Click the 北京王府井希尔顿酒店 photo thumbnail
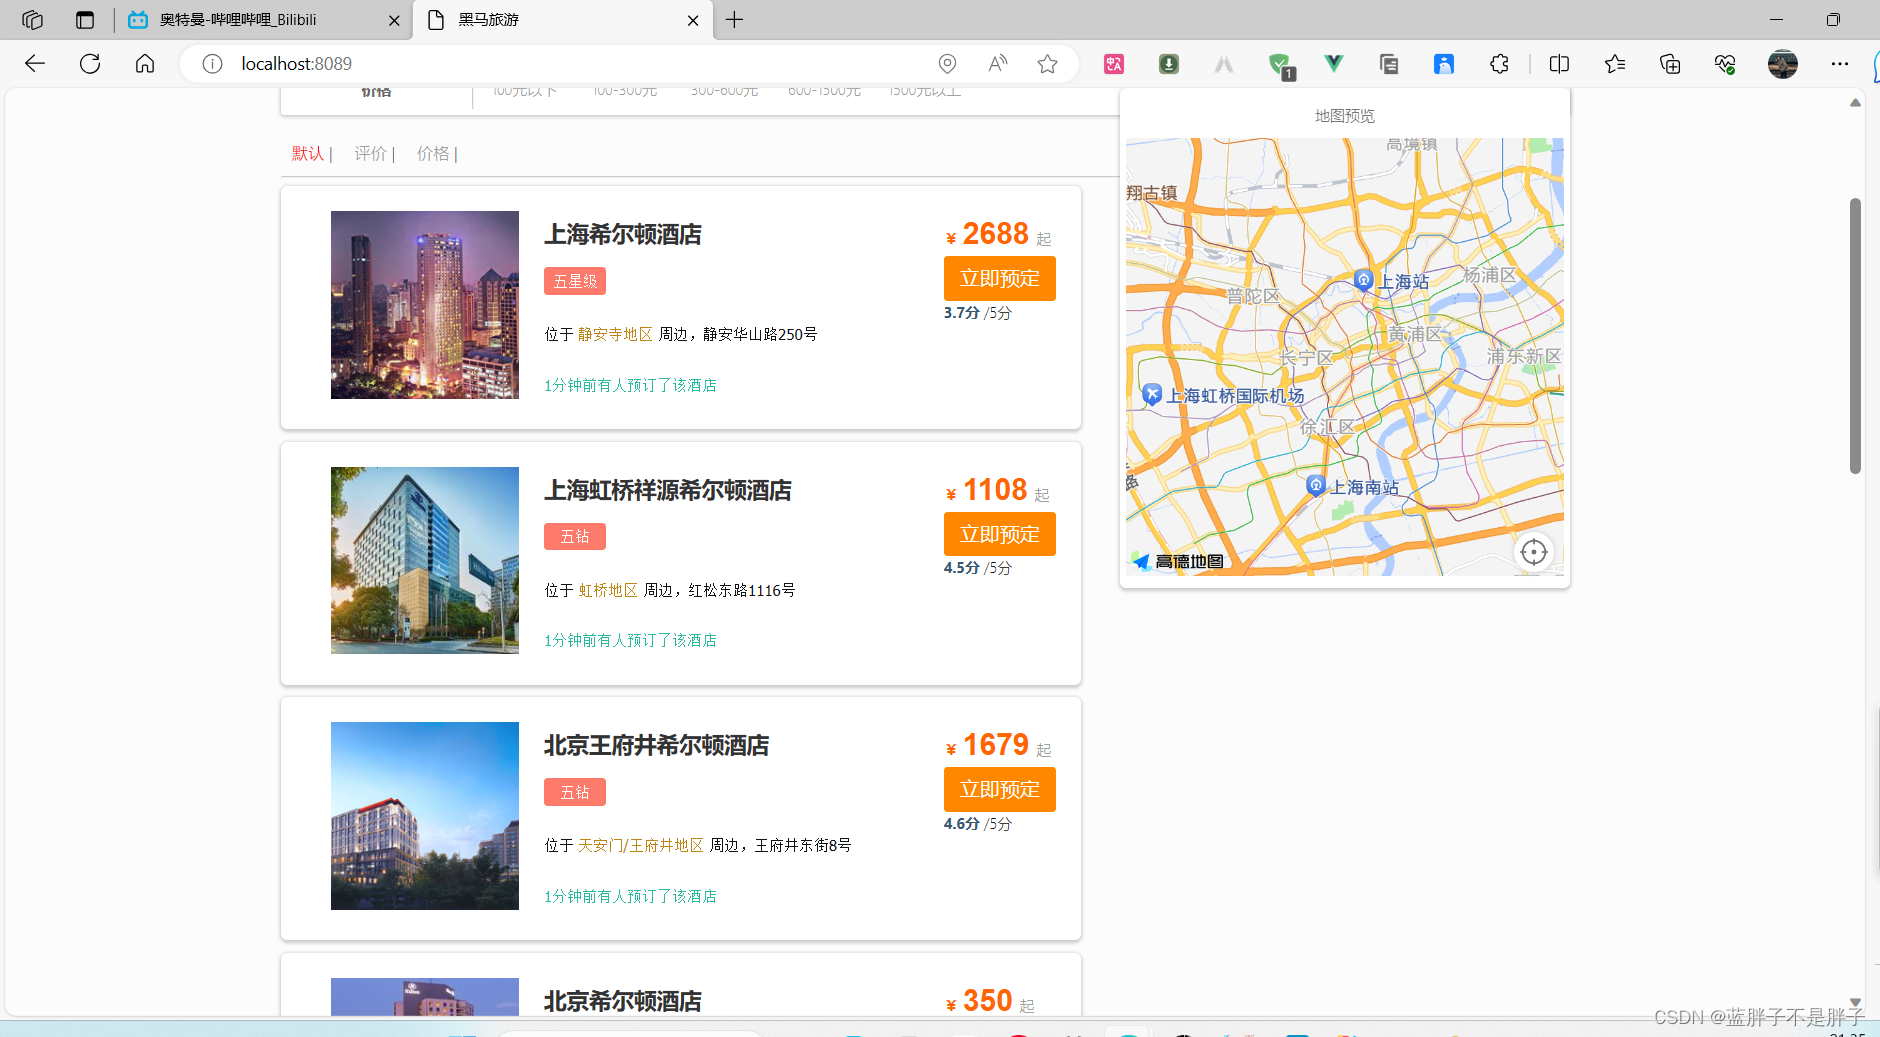Screen dimensions: 1880x1037 tap(425, 816)
